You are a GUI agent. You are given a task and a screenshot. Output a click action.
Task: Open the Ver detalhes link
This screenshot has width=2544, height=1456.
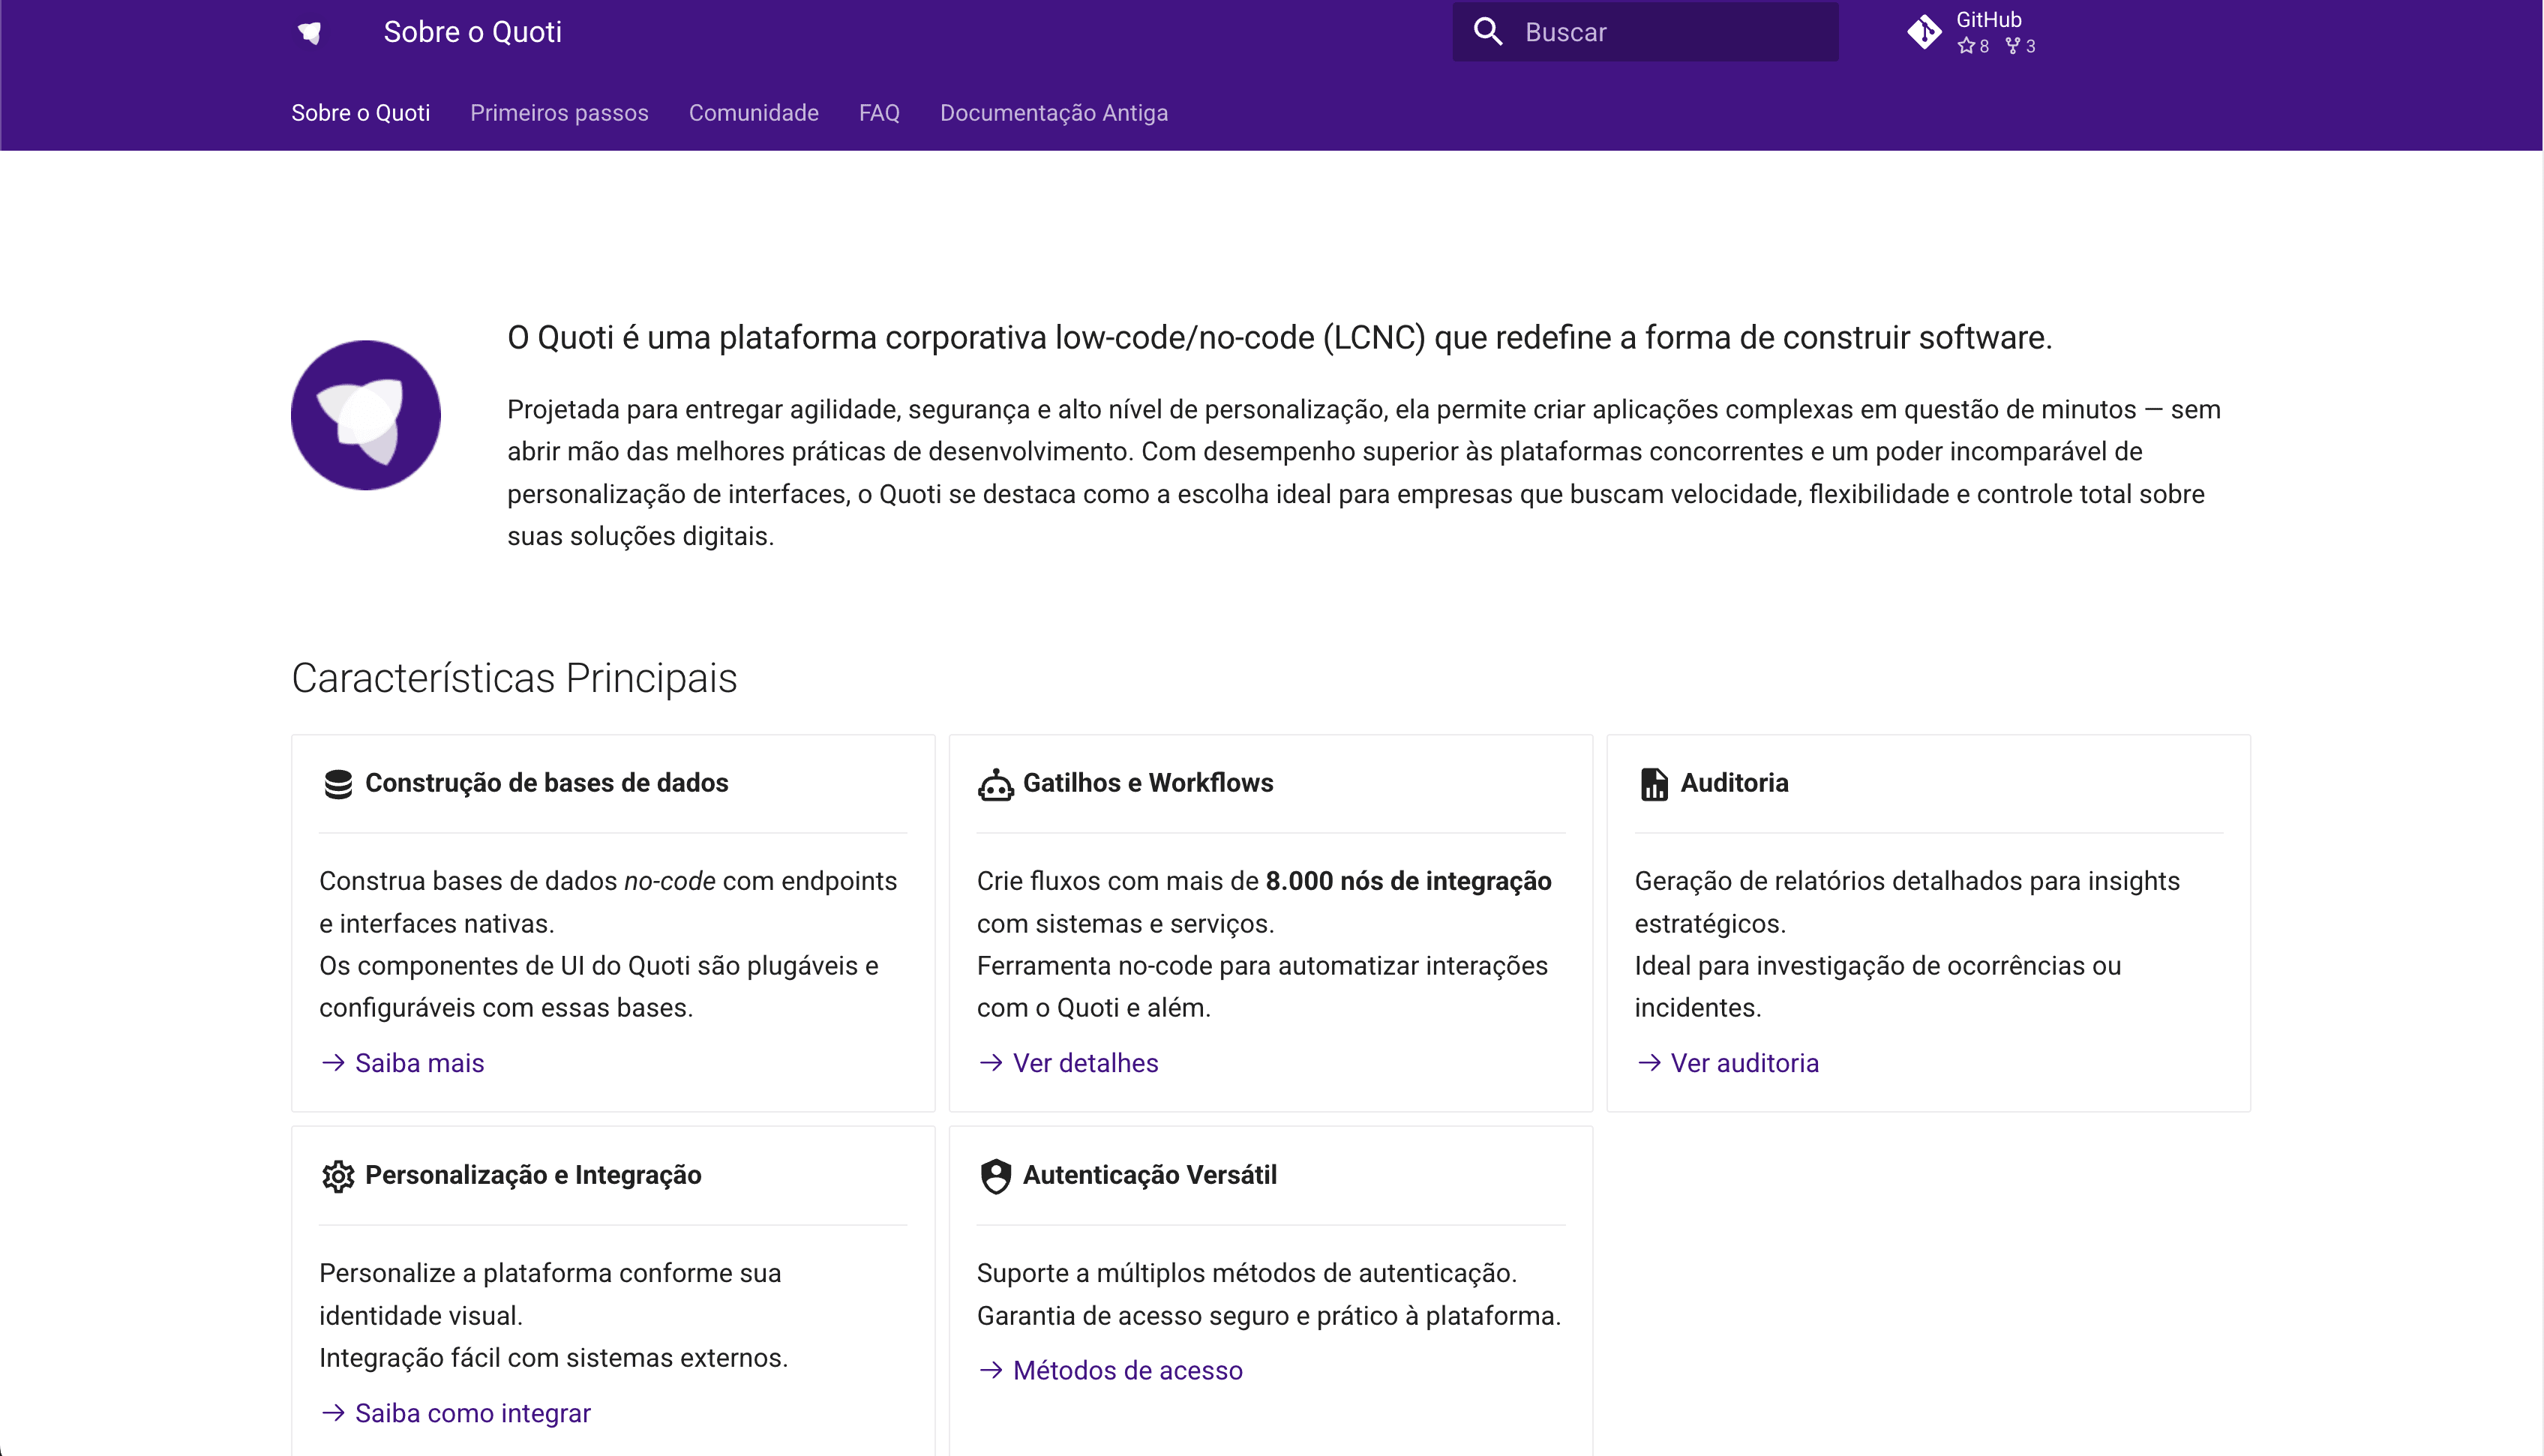coord(1086,1063)
